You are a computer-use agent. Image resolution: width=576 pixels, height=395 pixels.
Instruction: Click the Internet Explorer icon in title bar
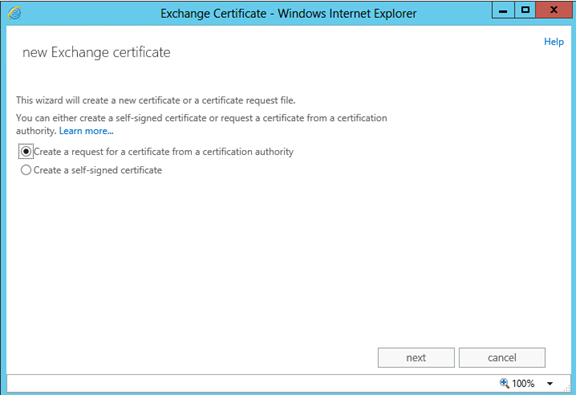(15, 14)
